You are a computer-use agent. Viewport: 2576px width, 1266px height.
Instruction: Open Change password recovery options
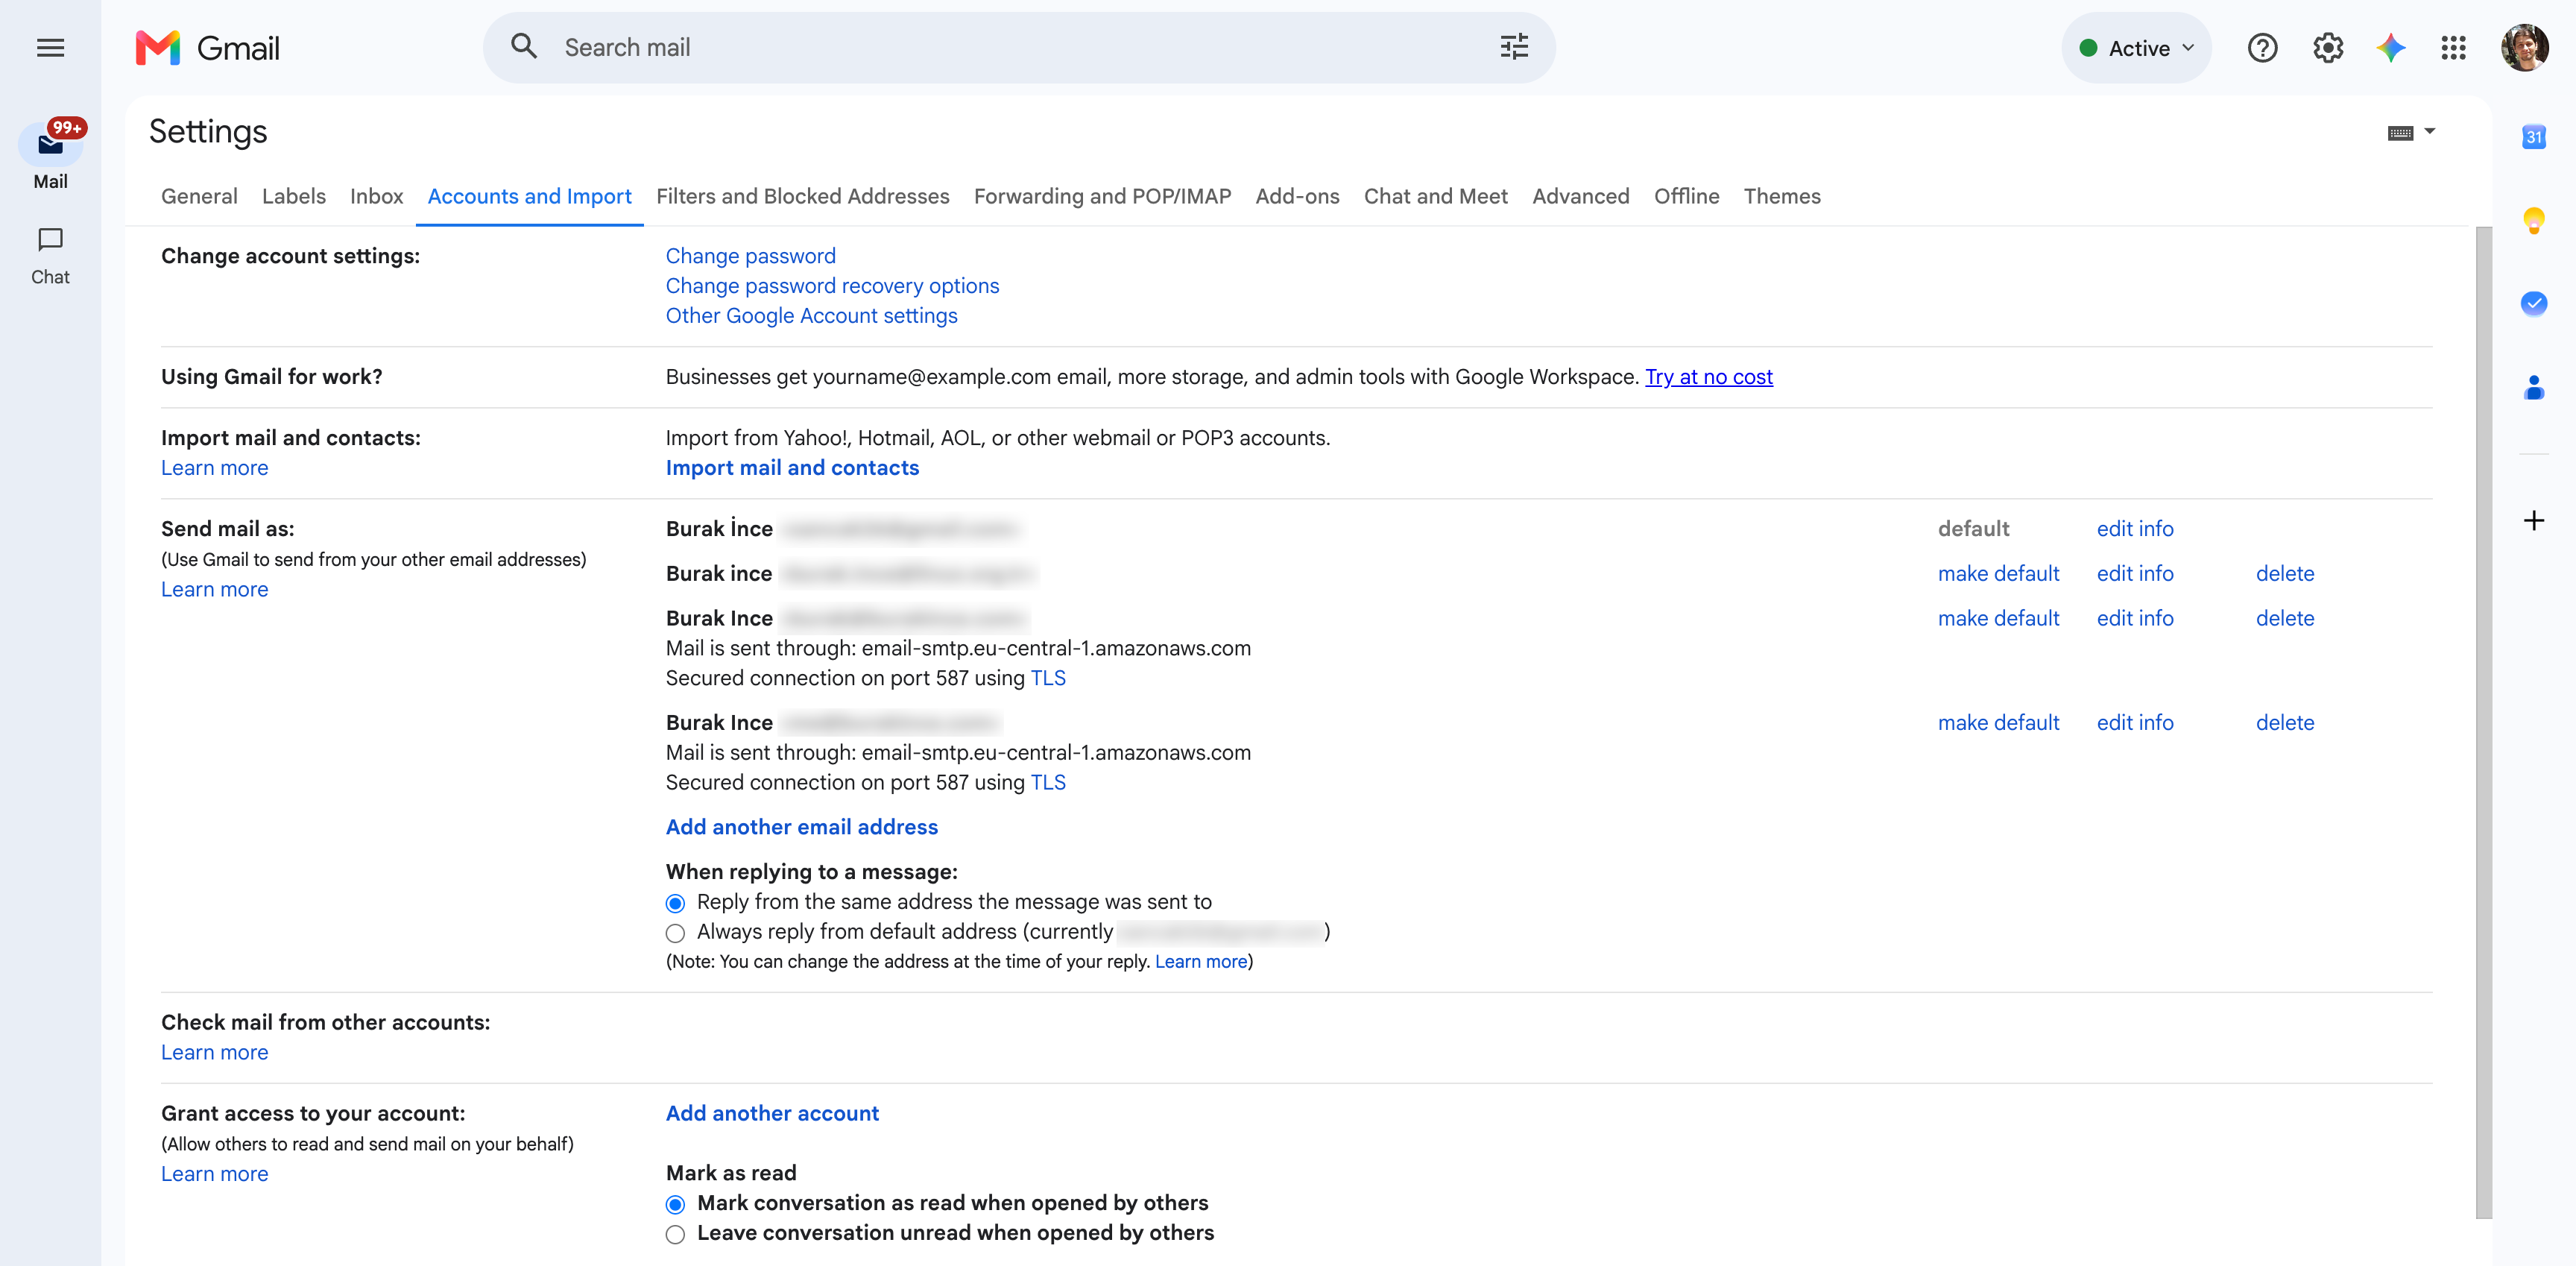pyautogui.click(x=832, y=286)
